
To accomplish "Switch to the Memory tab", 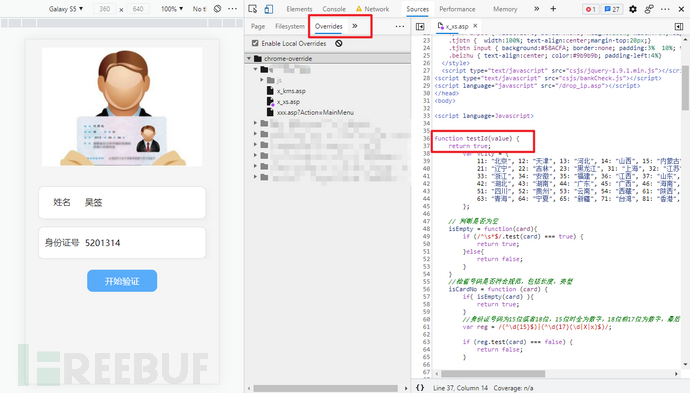I will (x=505, y=9).
